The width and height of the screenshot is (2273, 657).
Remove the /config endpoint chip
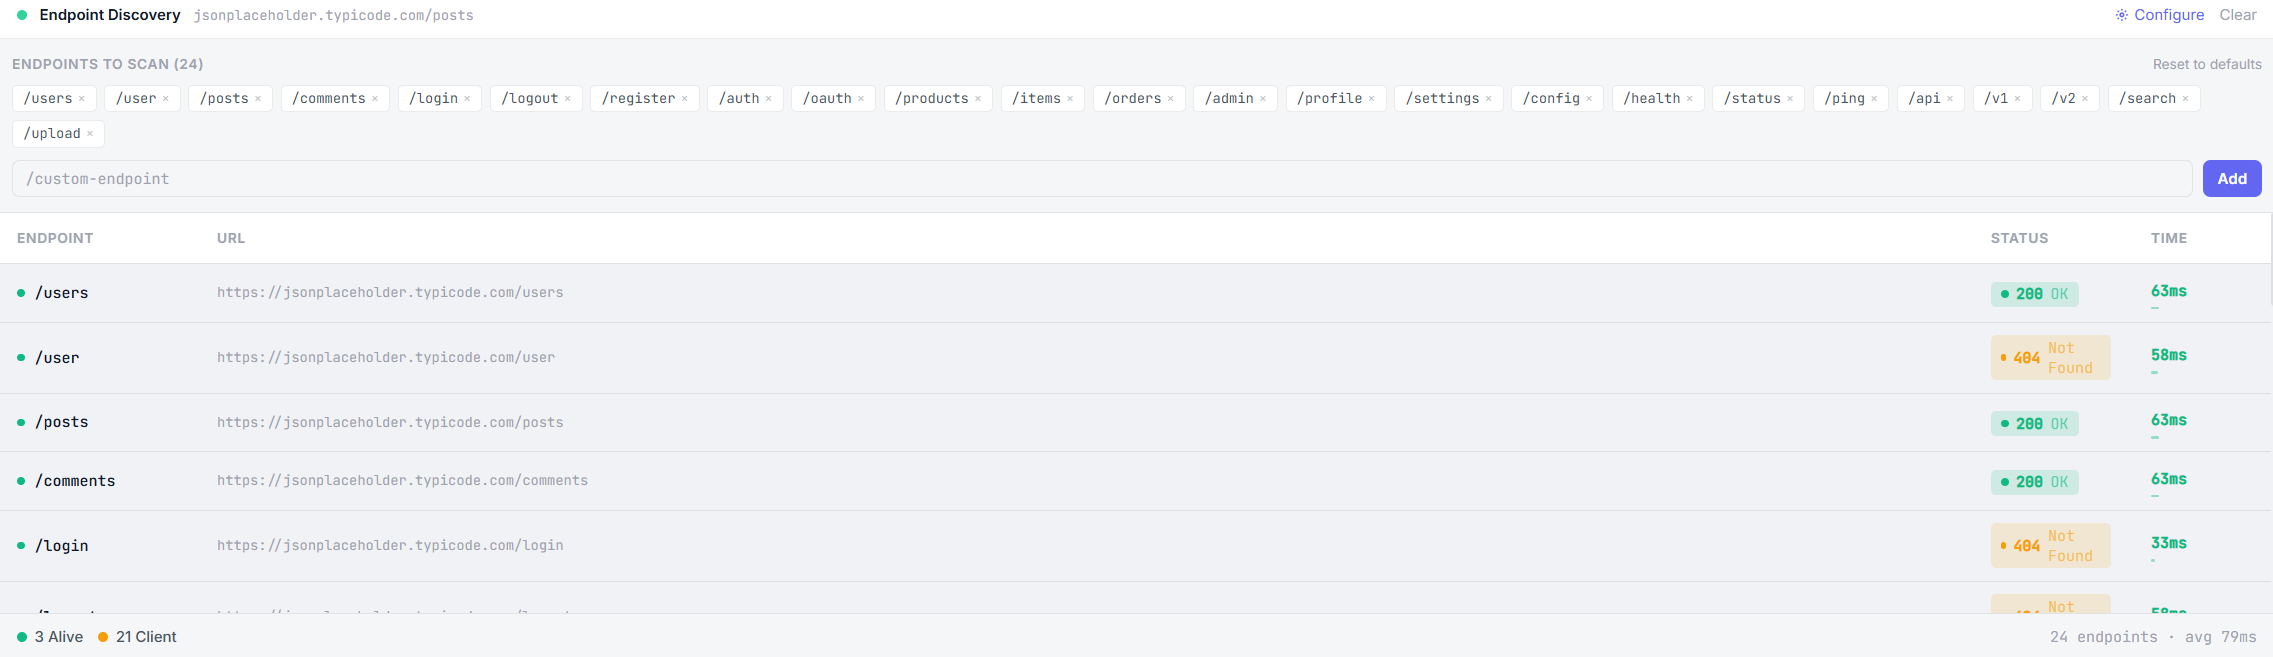click(1589, 99)
